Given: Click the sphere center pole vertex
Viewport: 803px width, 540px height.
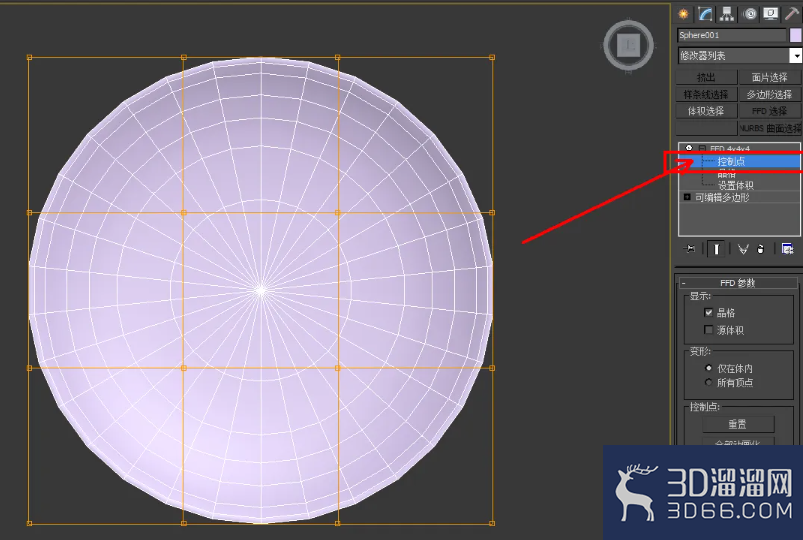Looking at the screenshot, I should click(261, 290).
